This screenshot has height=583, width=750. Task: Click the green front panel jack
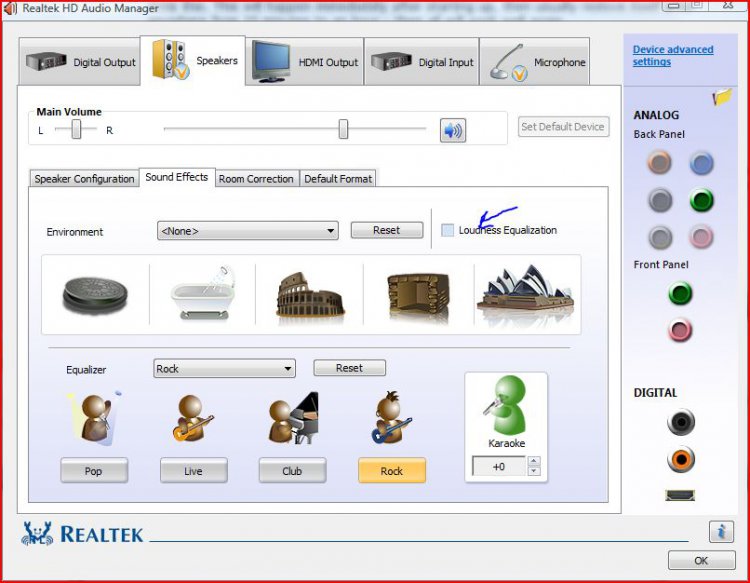click(x=680, y=293)
